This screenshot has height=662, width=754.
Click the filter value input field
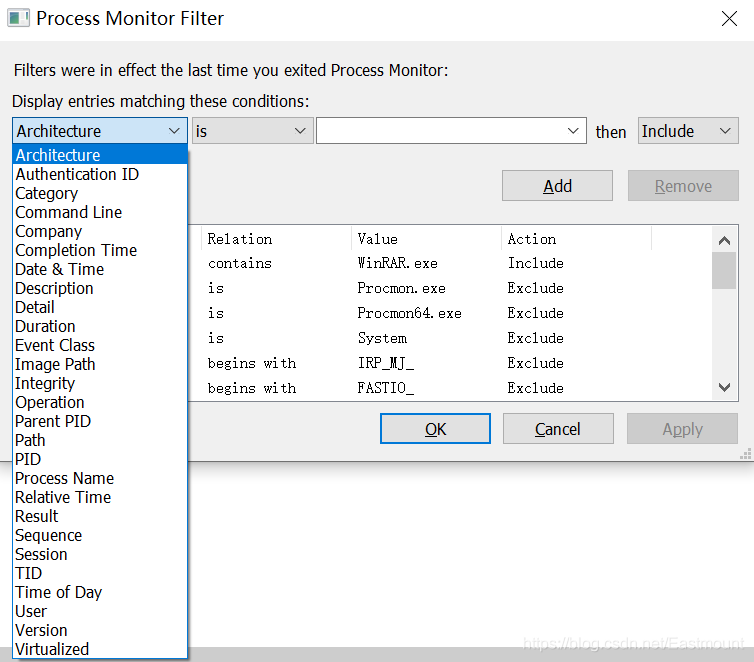[x=440, y=131]
